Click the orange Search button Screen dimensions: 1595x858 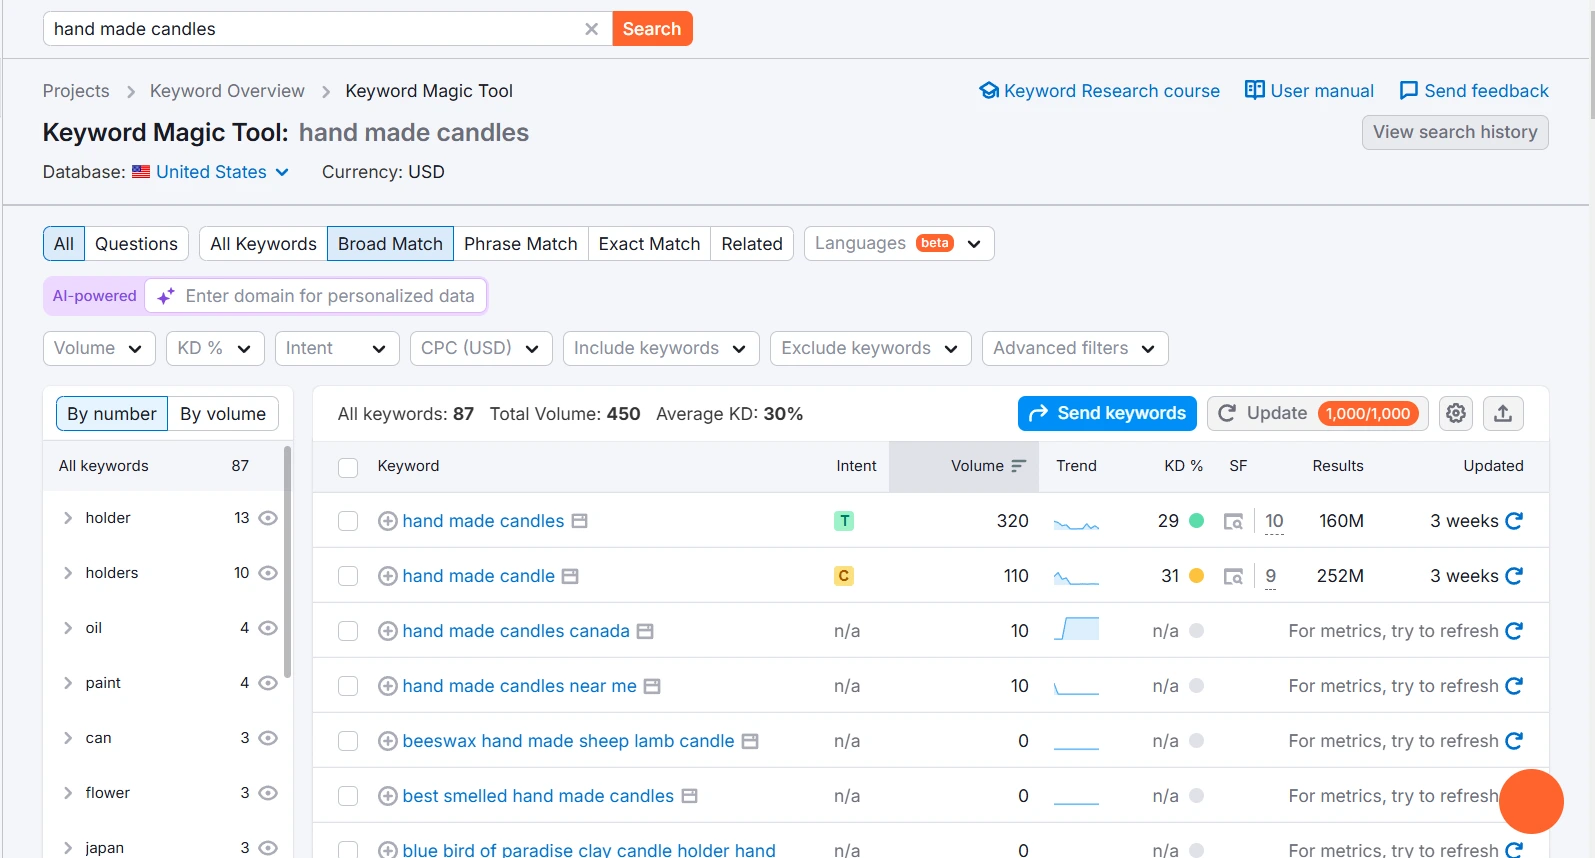(652, 29)
